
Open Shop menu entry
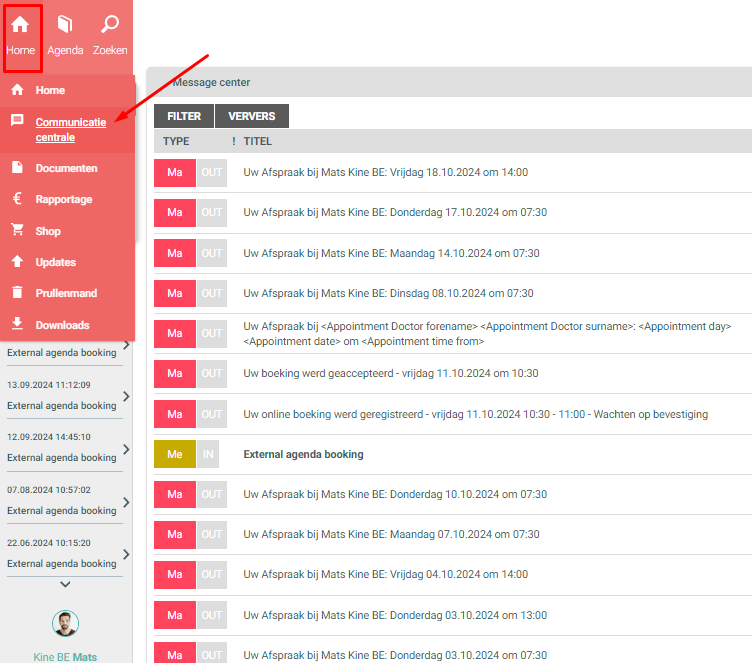48,231
